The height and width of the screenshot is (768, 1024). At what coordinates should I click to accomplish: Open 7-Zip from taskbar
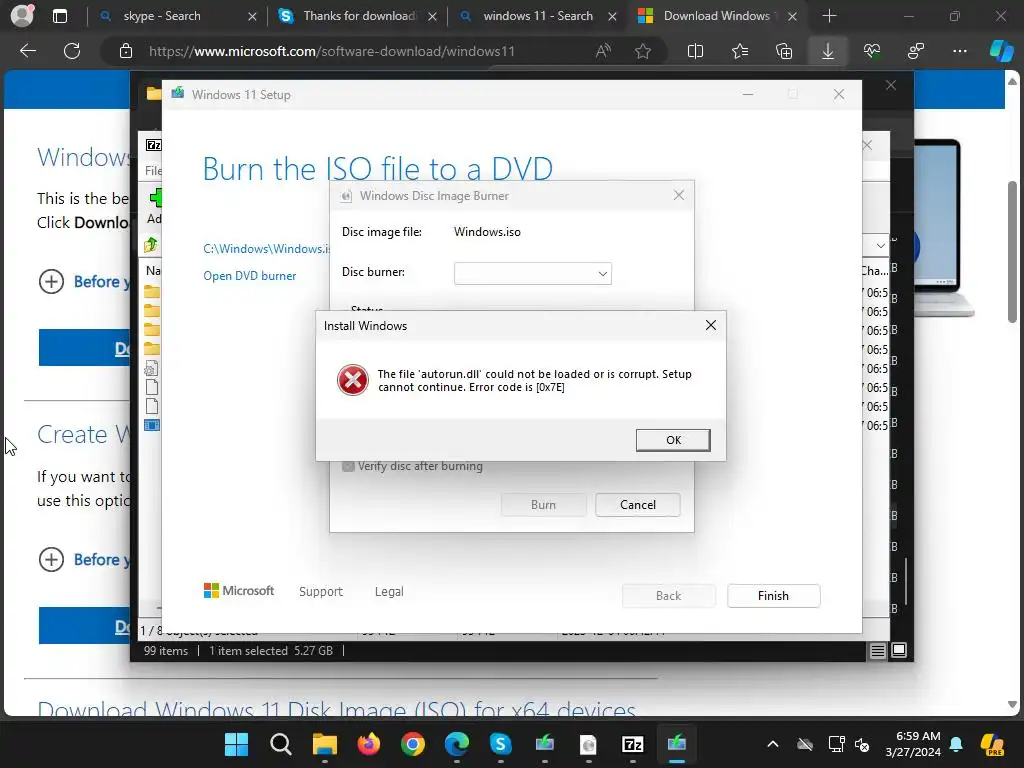(x=633, y=744)
